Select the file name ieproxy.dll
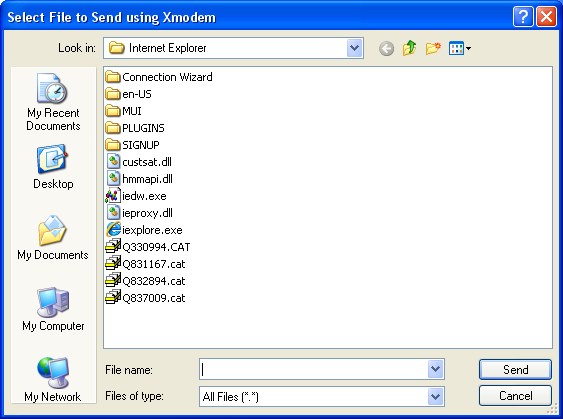The image size is (563, 419). point(147,213)
